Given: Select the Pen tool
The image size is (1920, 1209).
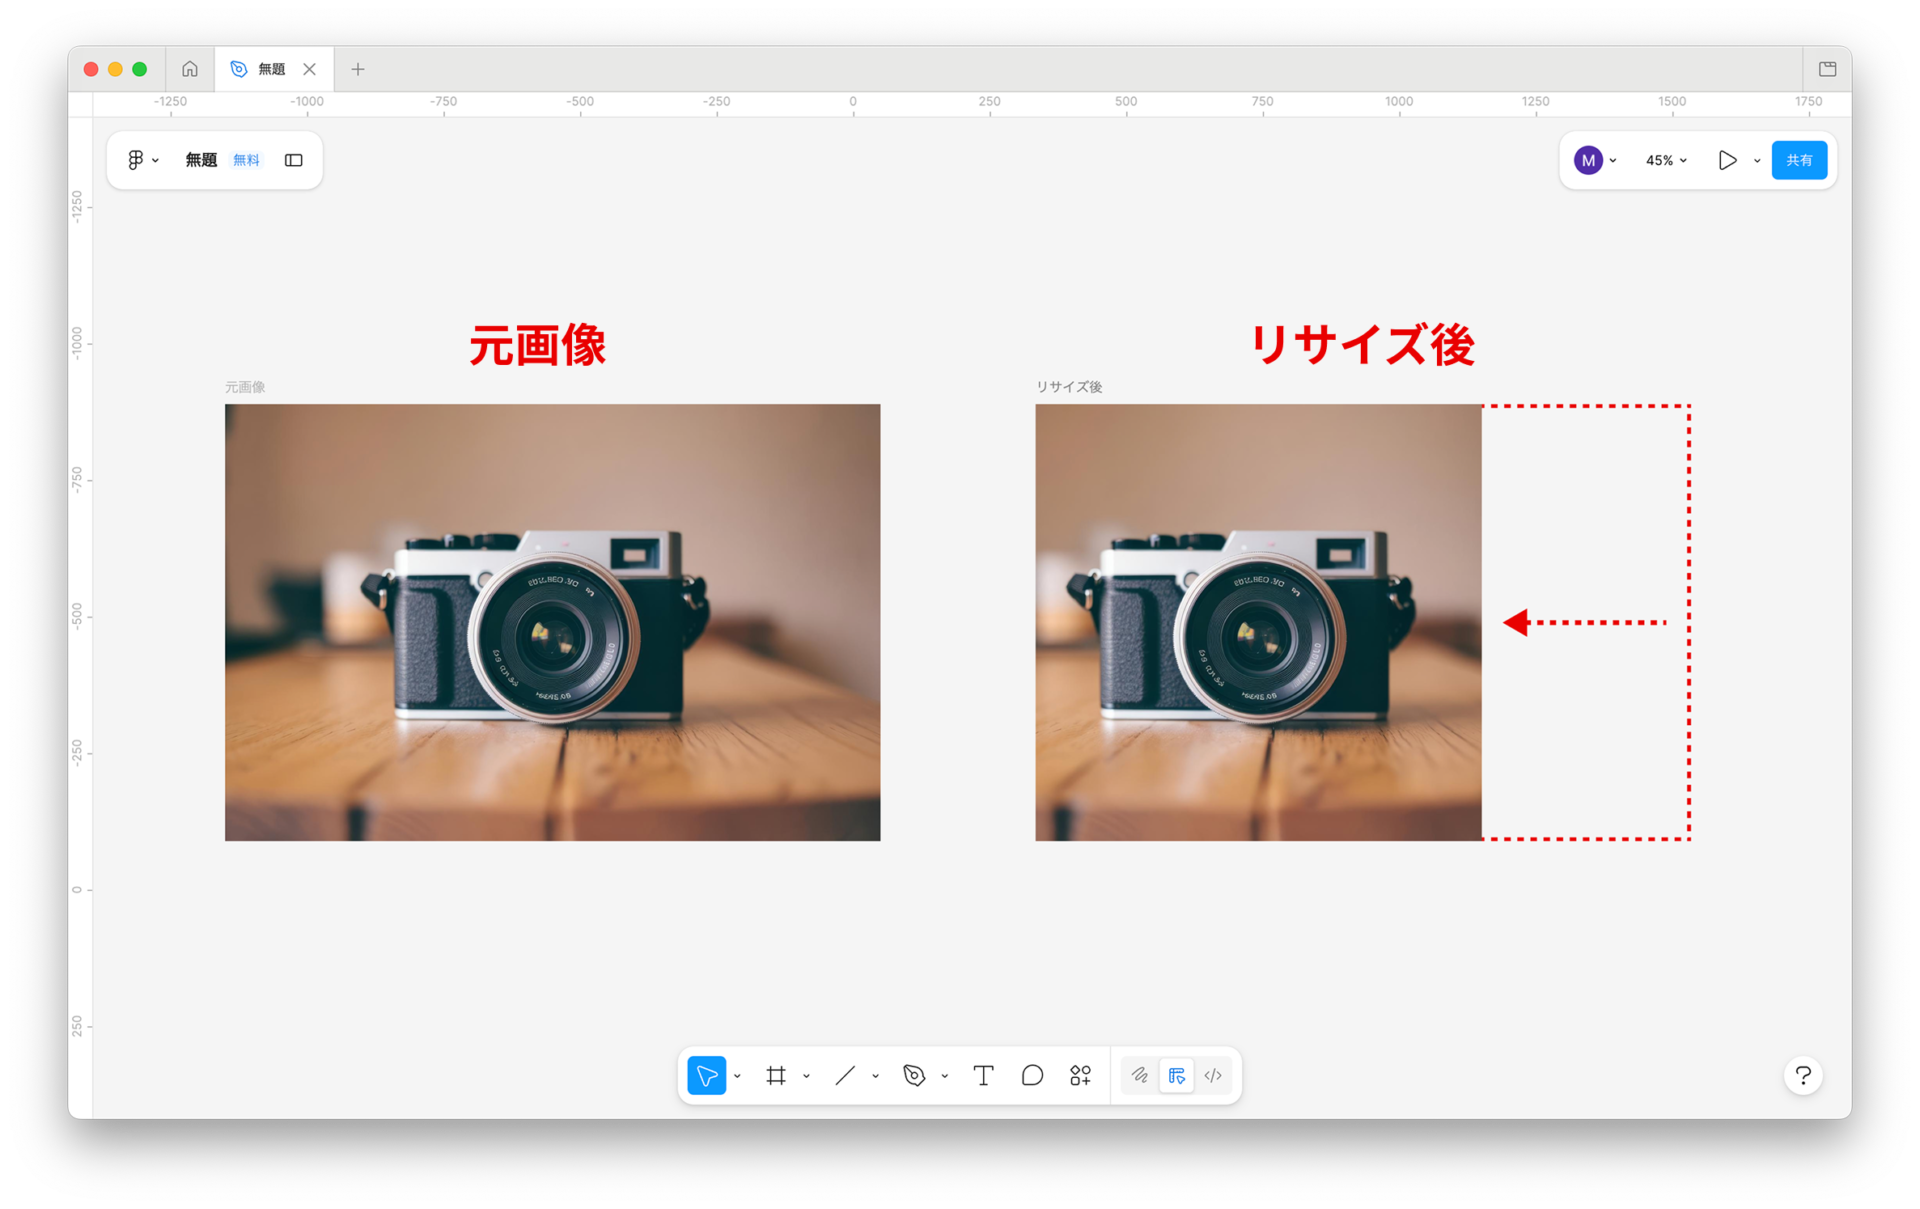Looking at the screenshot, I should pyautogui.click(x=914, y=1075).
